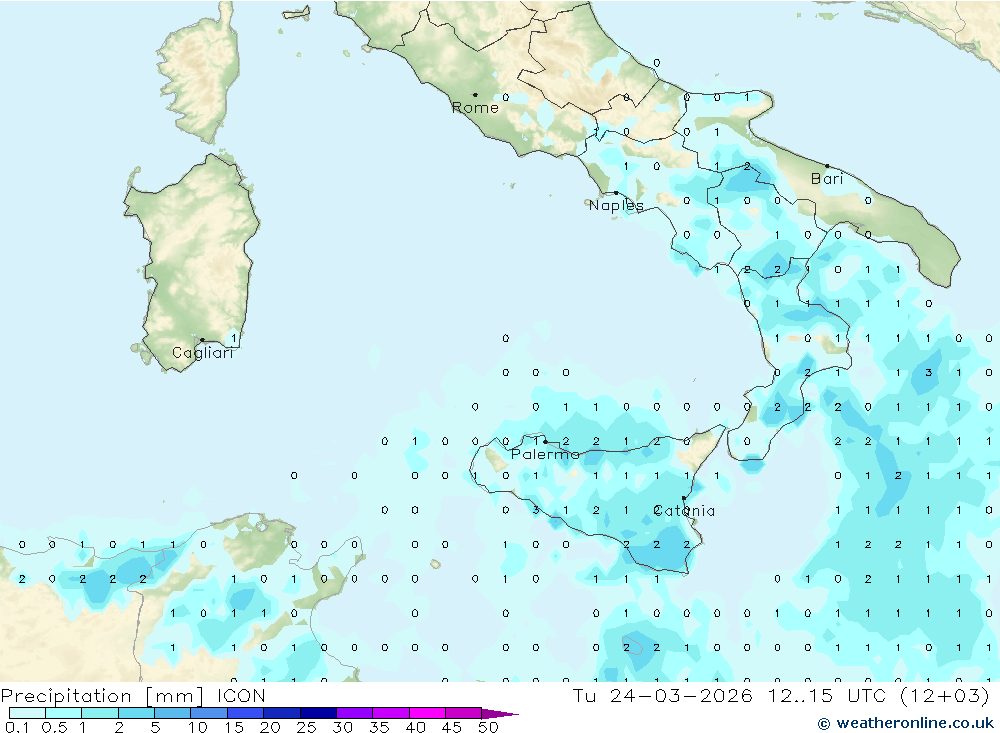Click the Bari city label
This screenshot has height=733, width=1000.
point(827,179)
